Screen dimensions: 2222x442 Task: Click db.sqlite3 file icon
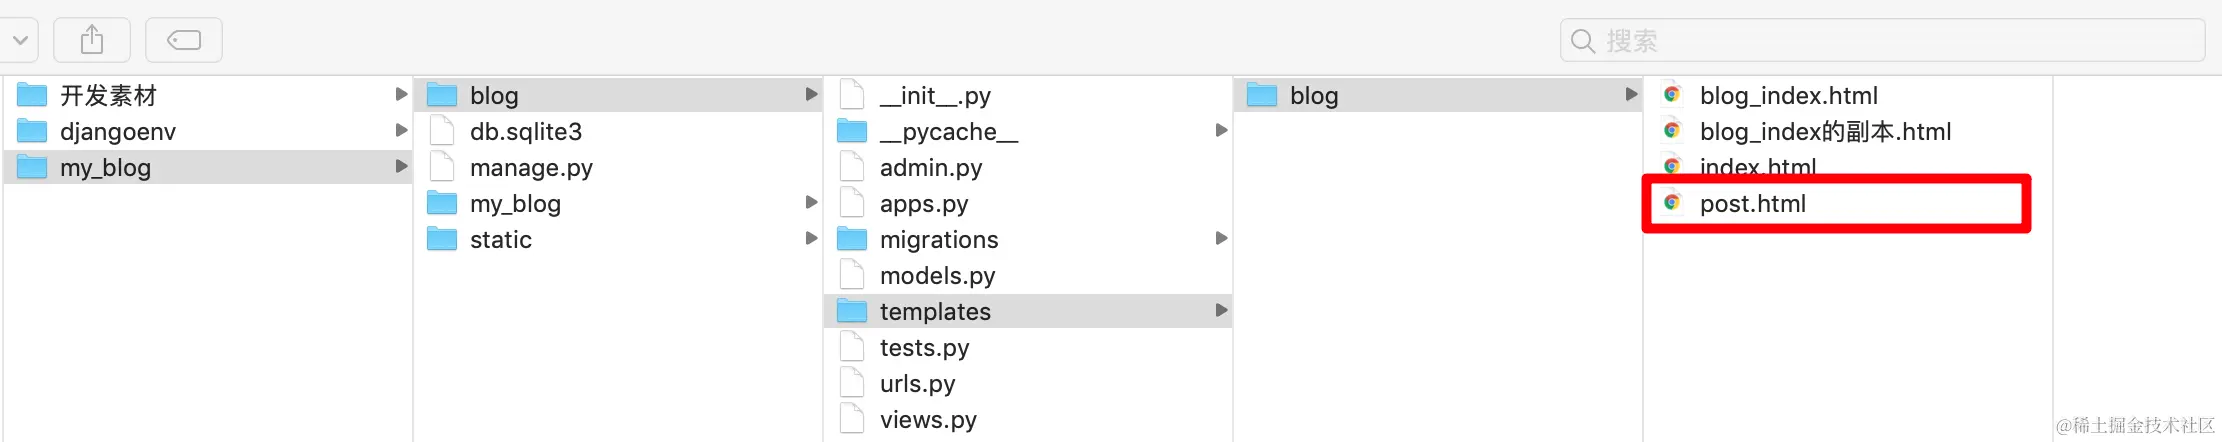442,131
